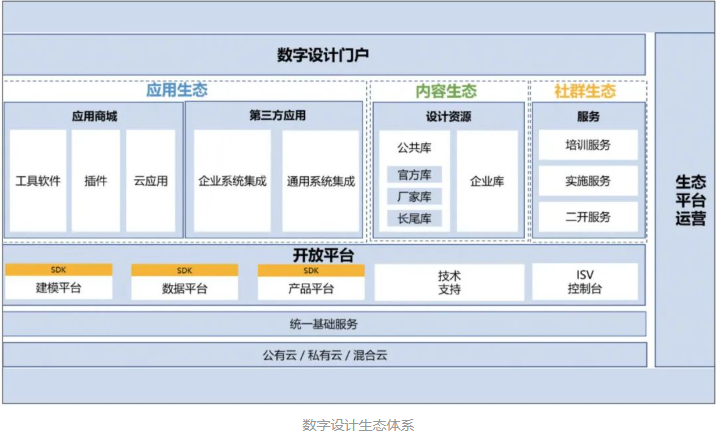Click the 插件 box in 应用商城
Image resolution: width=716 pixels, height=441 pixels.
coord(96,181)
